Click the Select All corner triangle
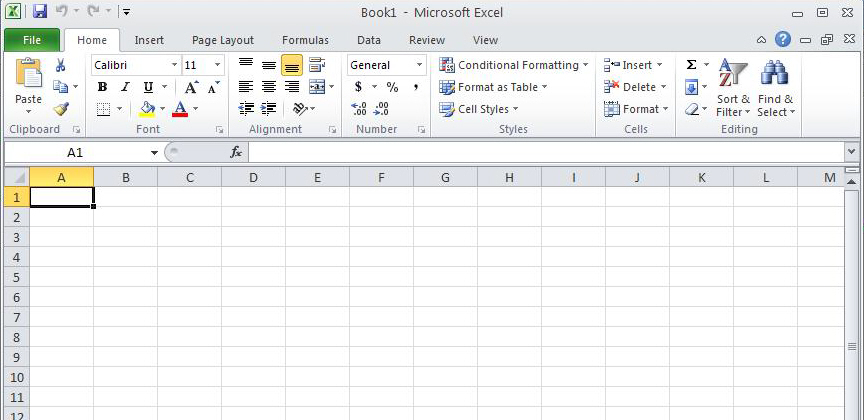Viewport: 864px width, 420px height. click(x=17, y=177)
